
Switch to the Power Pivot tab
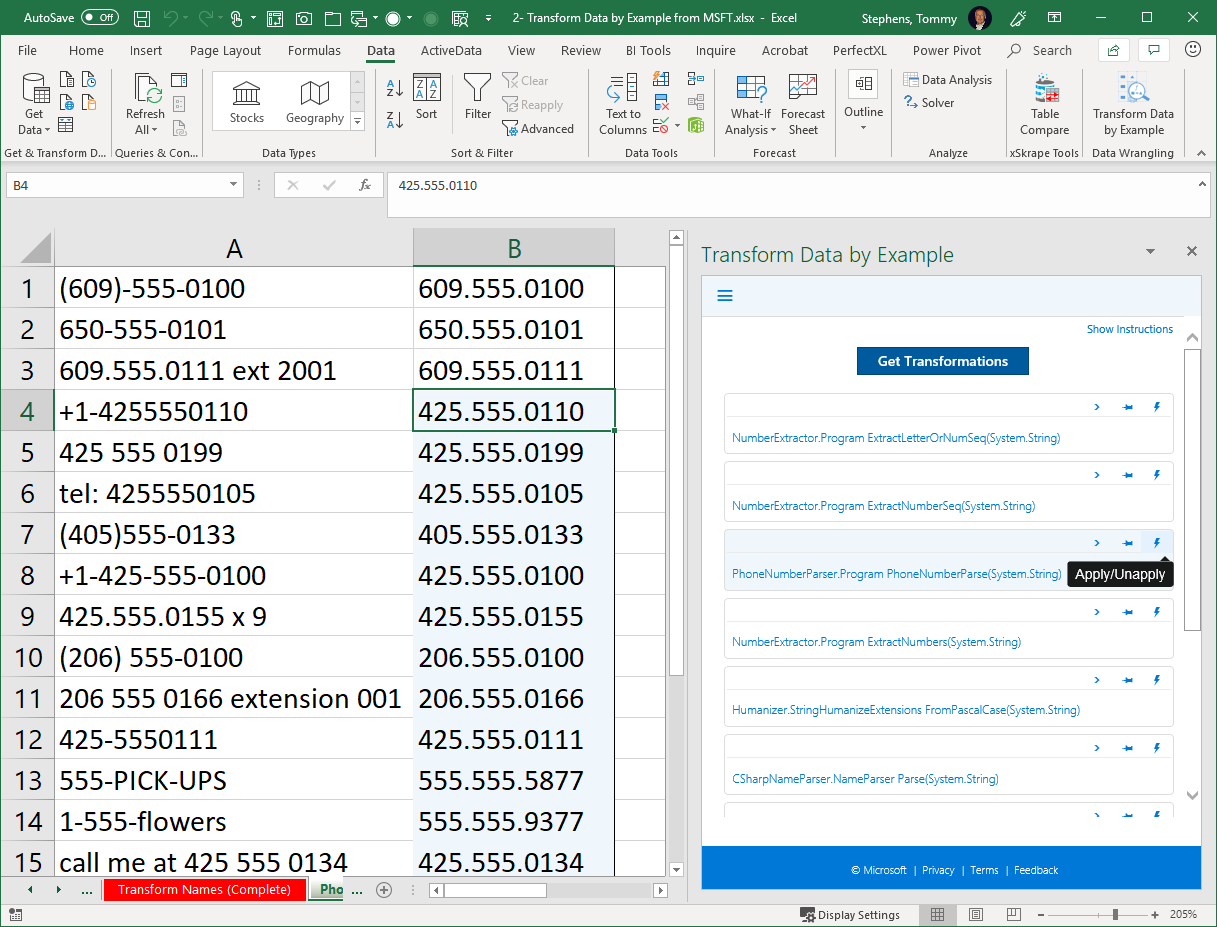click(947, 50)
